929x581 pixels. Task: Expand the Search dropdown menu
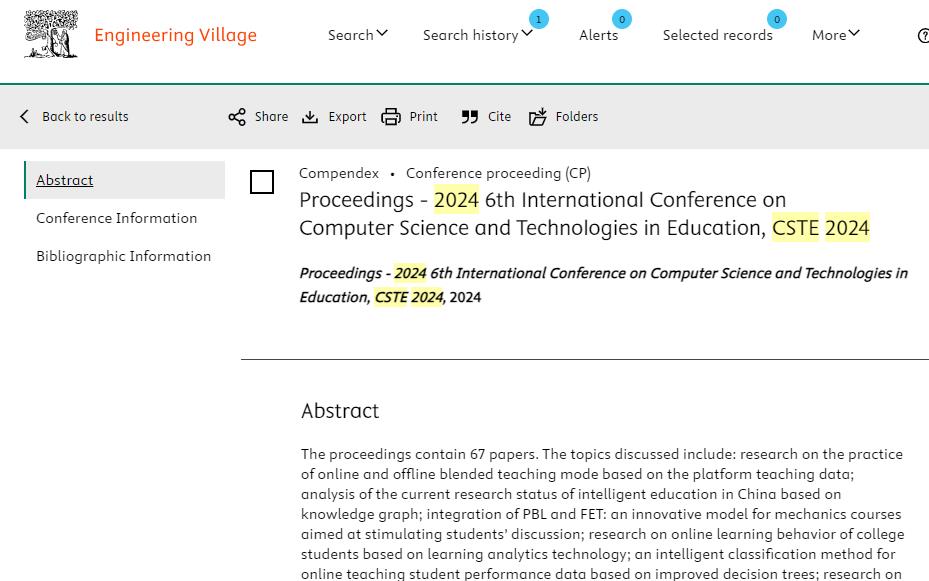(357, 35)
